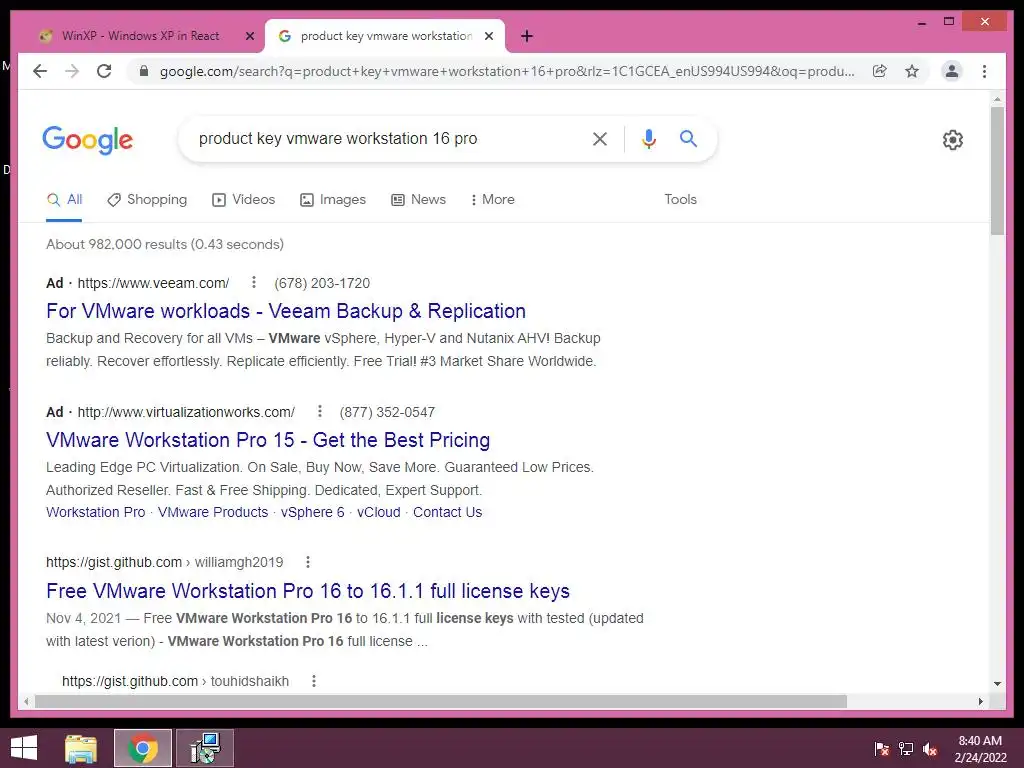Share this page icon in address bar

click(880, 71)
